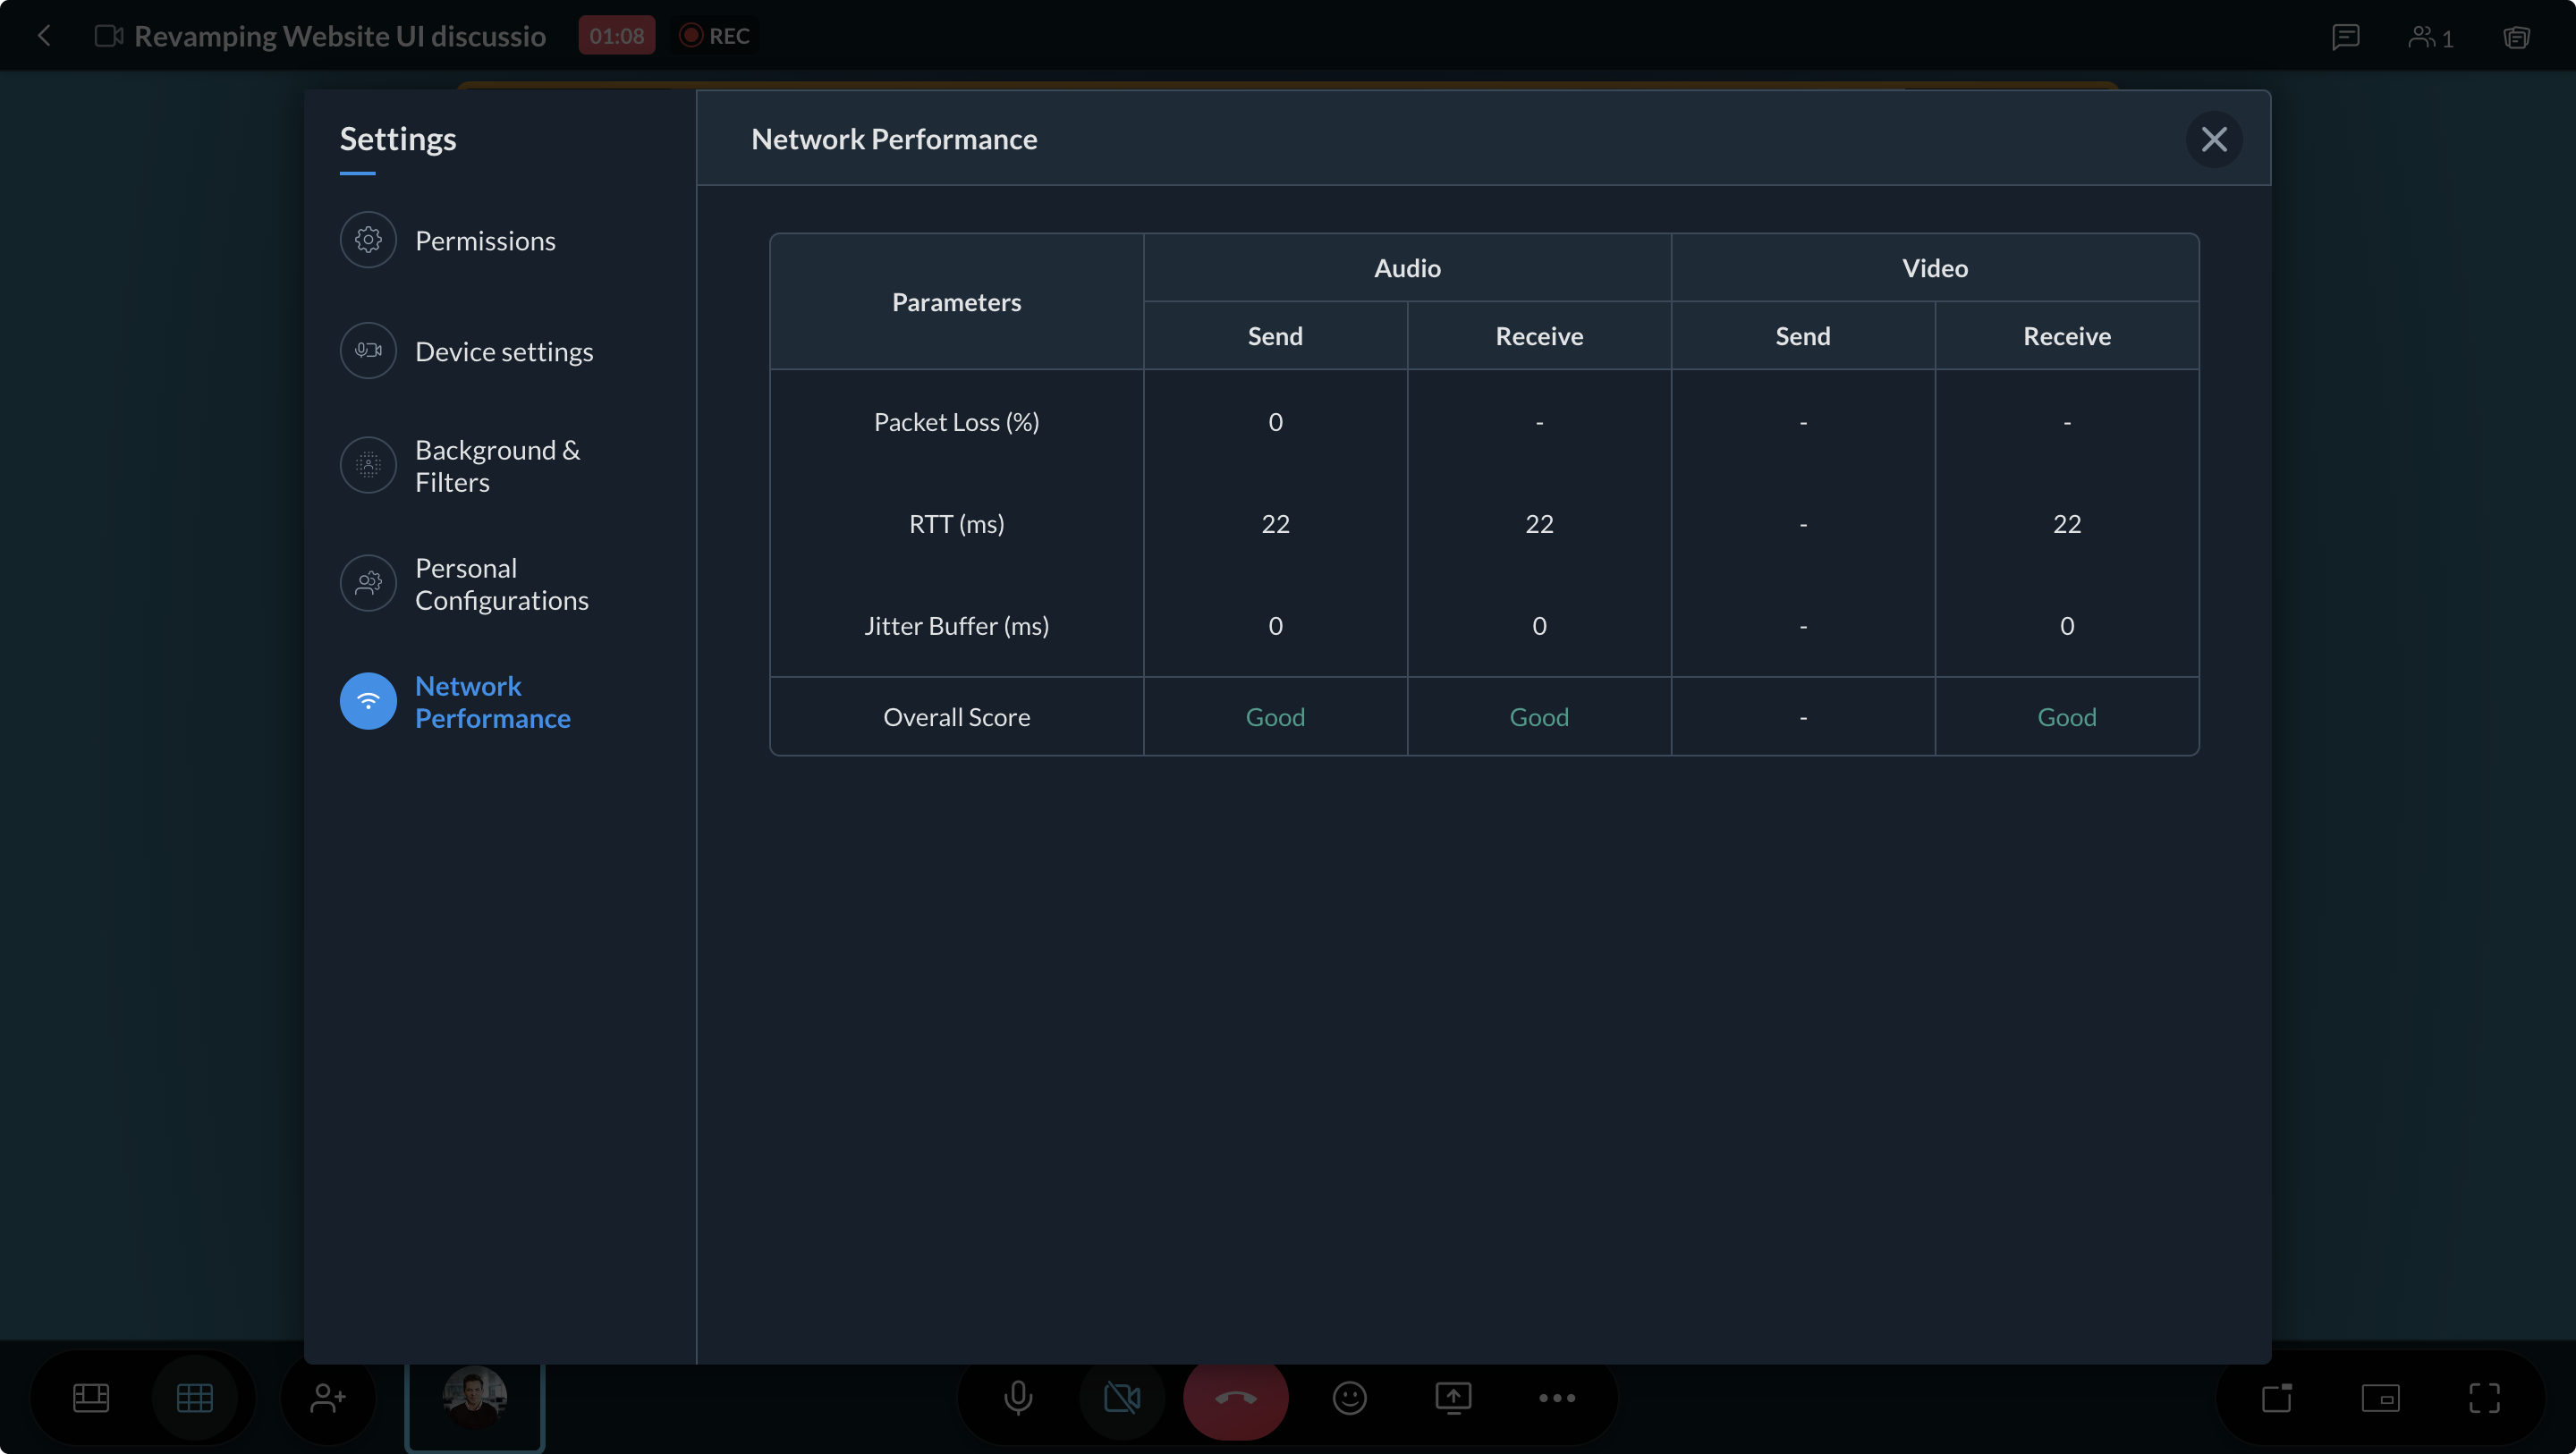Click the participant video thumbnail
Screen dimensions: 2576x1454
(475, 1400)
